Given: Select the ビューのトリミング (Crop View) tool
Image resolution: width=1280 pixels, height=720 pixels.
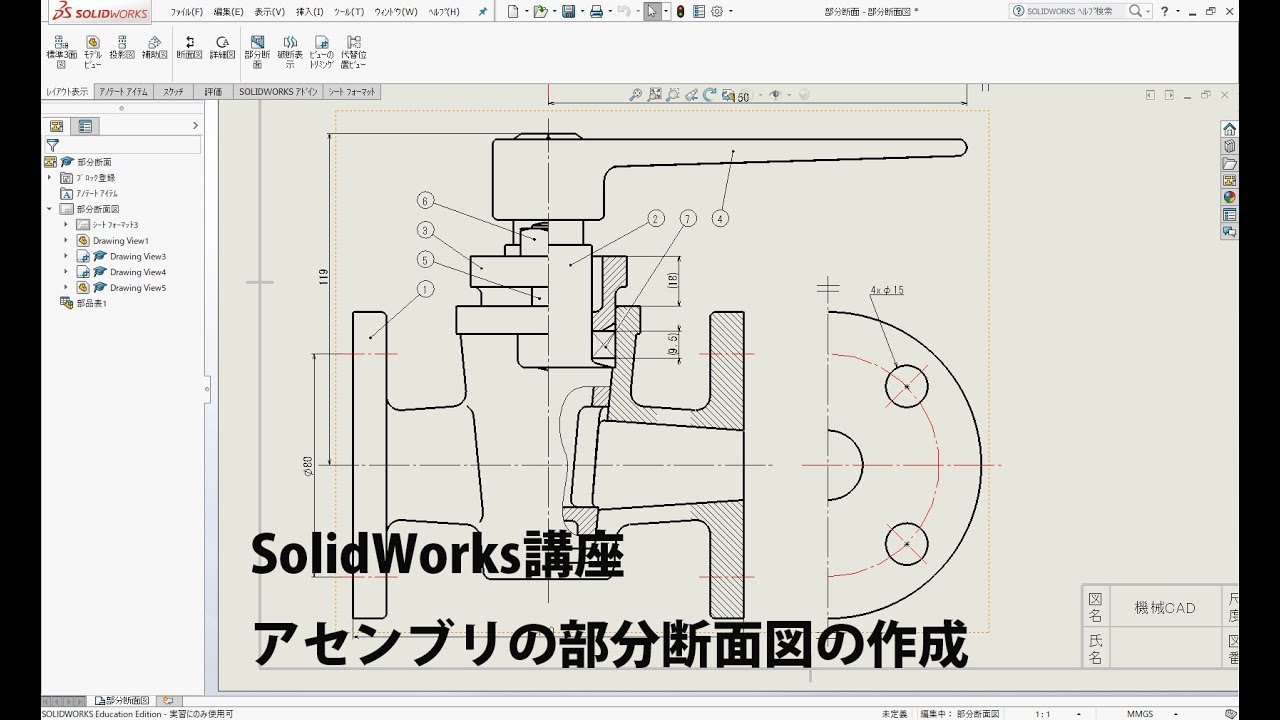Looking at the screenshot, I should tap(321, 52).
